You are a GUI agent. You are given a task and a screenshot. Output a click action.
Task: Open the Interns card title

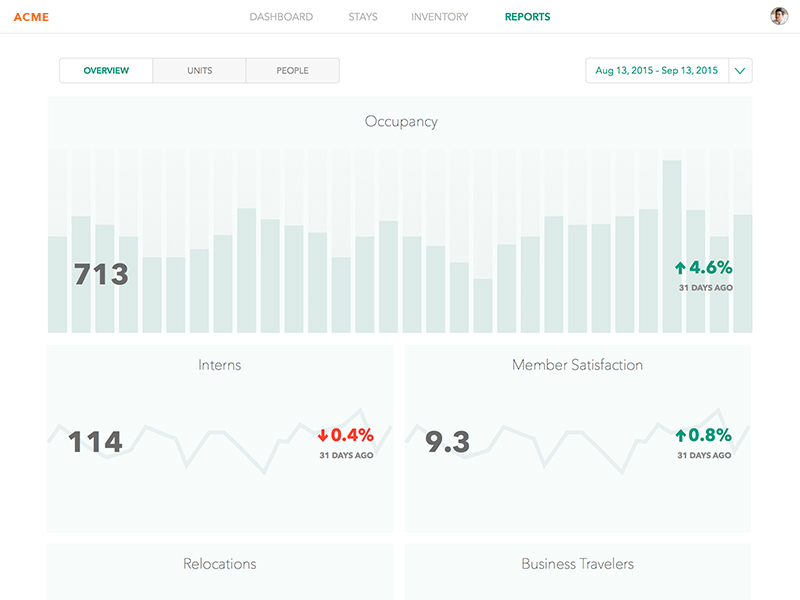point(219,365)
